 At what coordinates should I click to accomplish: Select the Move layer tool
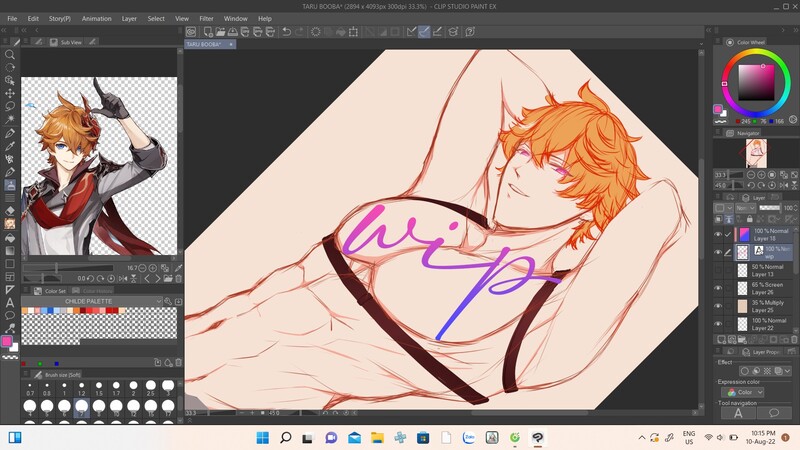[x=10, y=93]
